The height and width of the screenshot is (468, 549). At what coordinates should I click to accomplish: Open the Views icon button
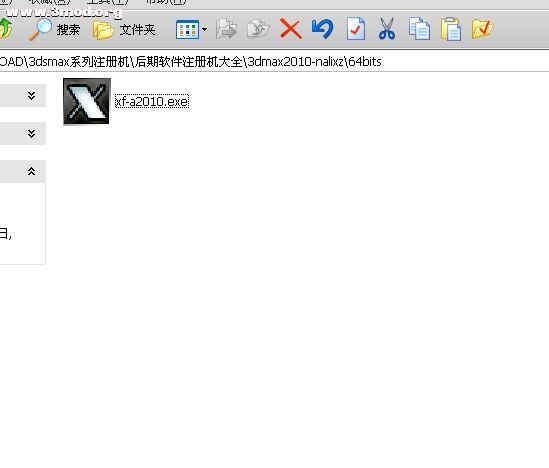click(x=187, y=29)
